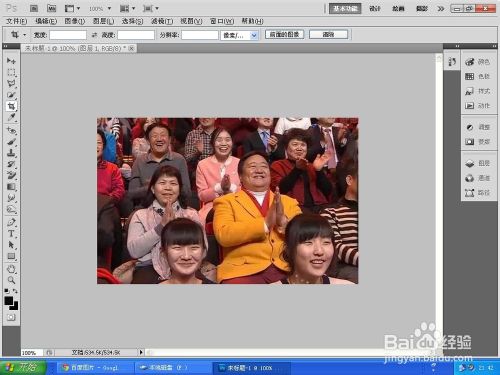Select the Lasso tool

click(11, 83)
